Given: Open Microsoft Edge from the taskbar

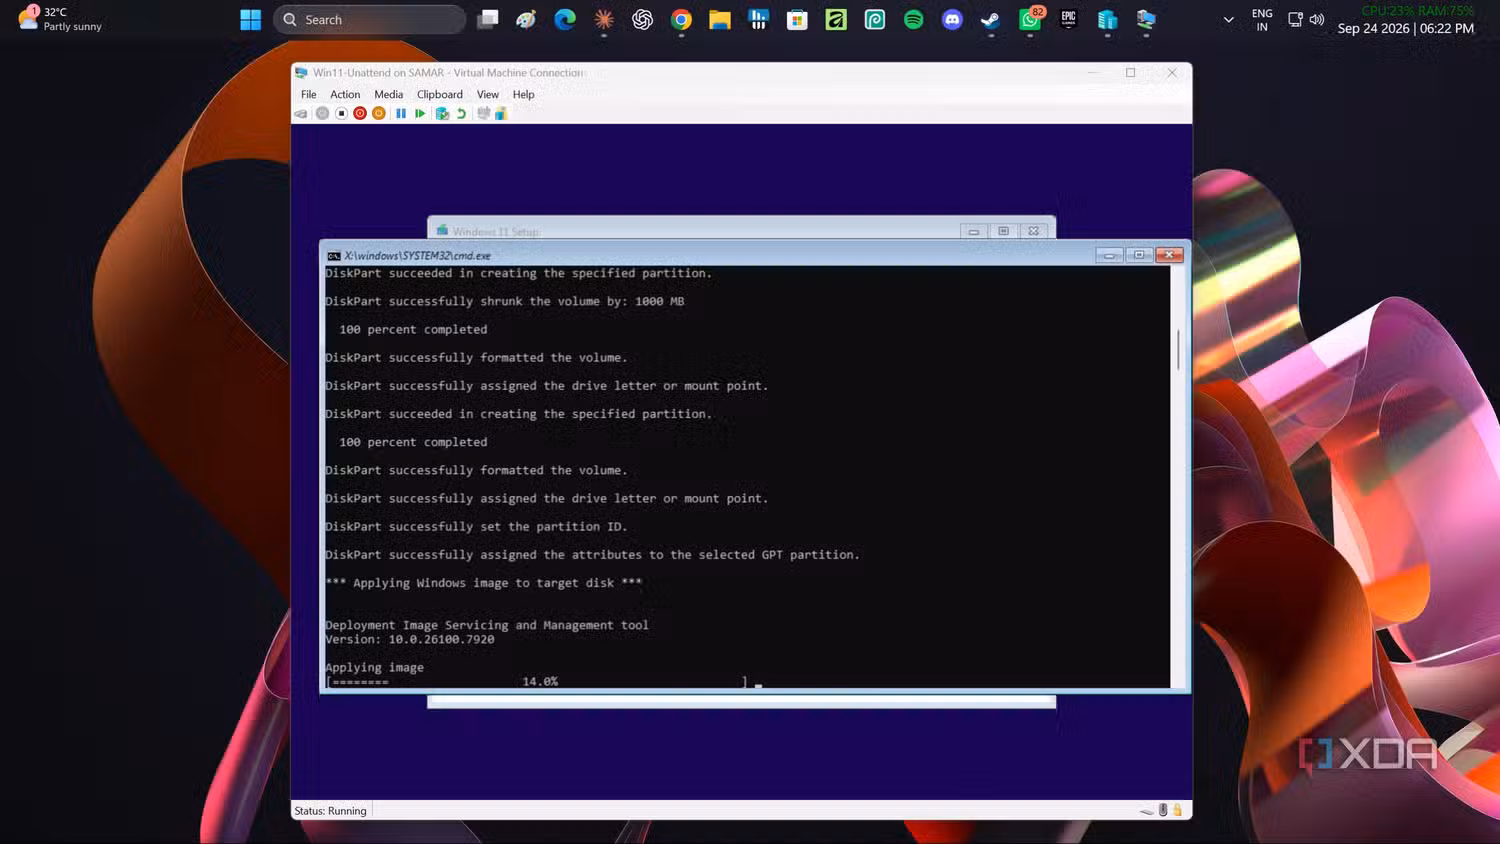Looking at the screenshot, I should (x=565, y=20).
